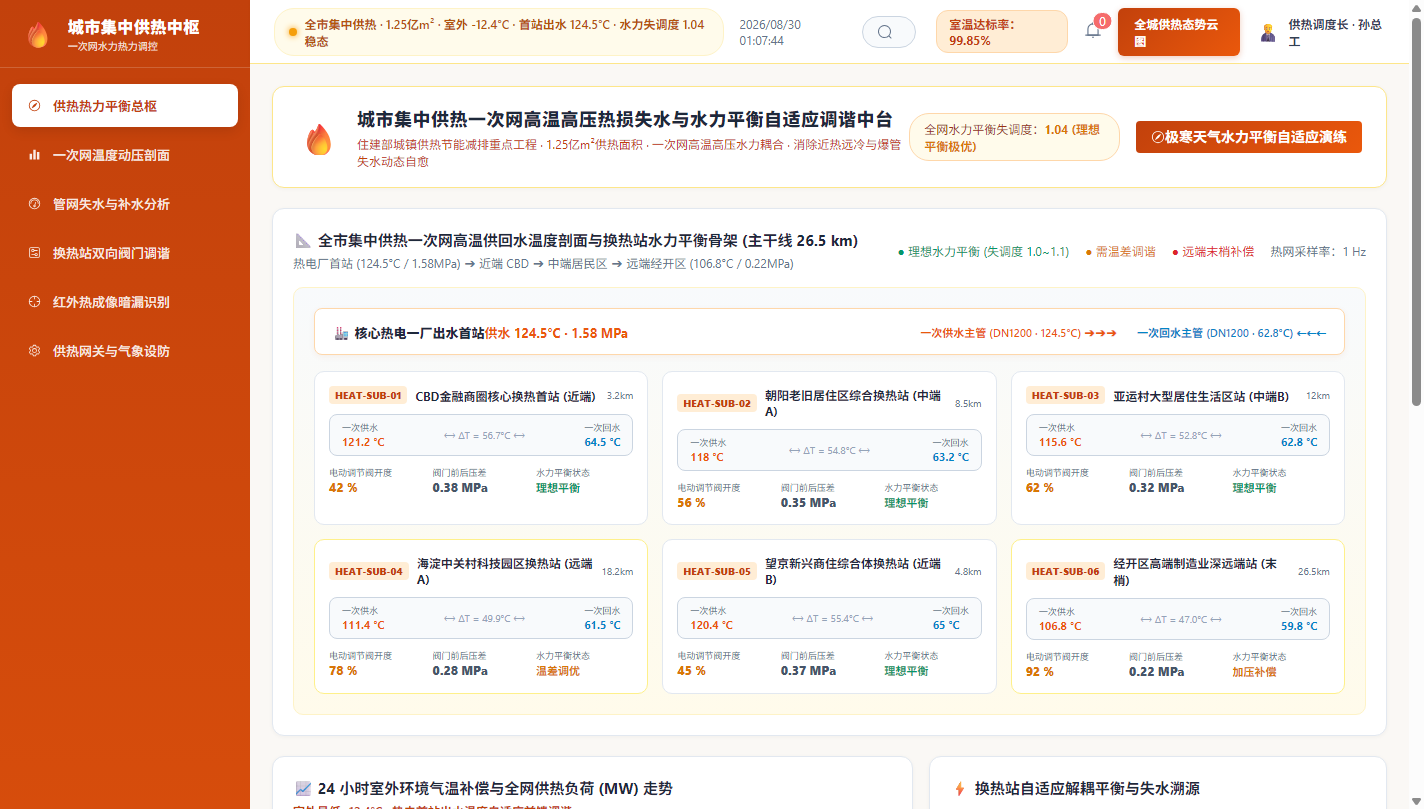Open the 换热站双向阀门调谐 menu item

point(125,253)
